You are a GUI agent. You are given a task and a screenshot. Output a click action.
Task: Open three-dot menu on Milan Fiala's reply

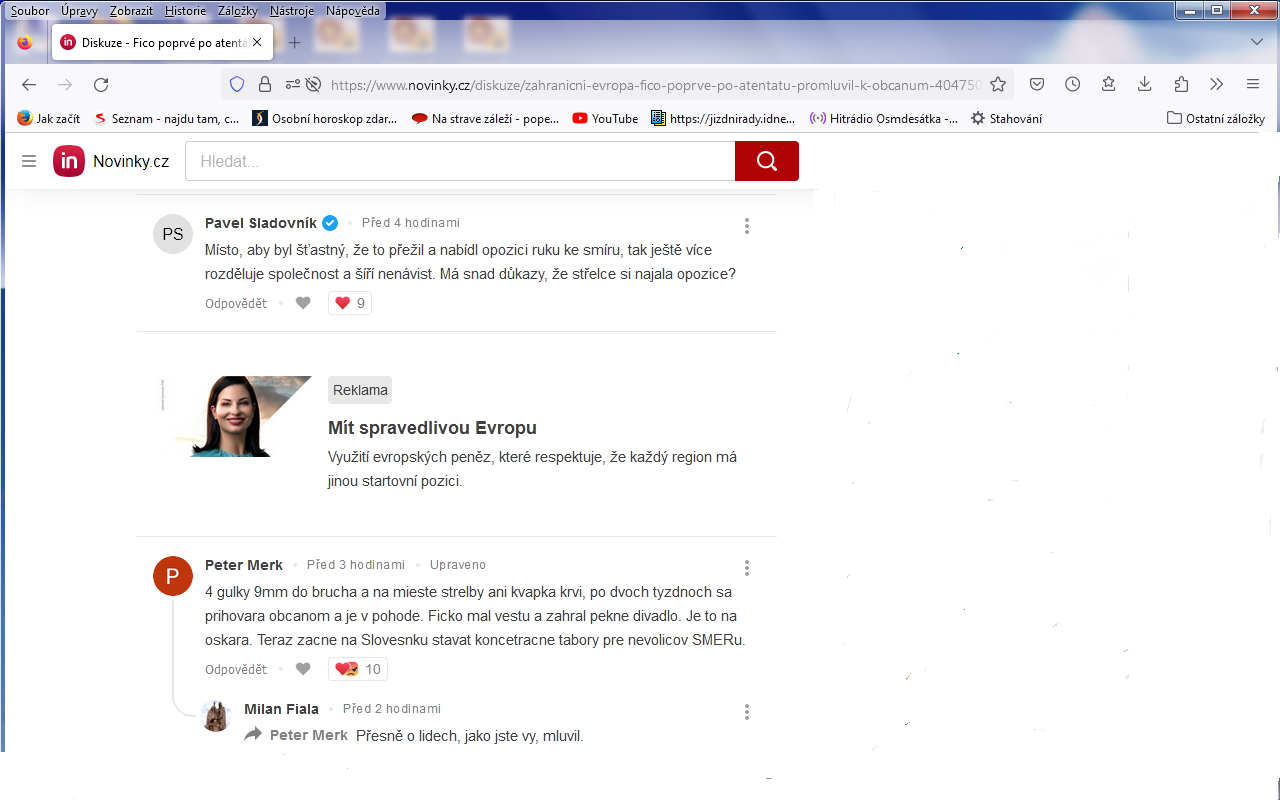point(746,712)
